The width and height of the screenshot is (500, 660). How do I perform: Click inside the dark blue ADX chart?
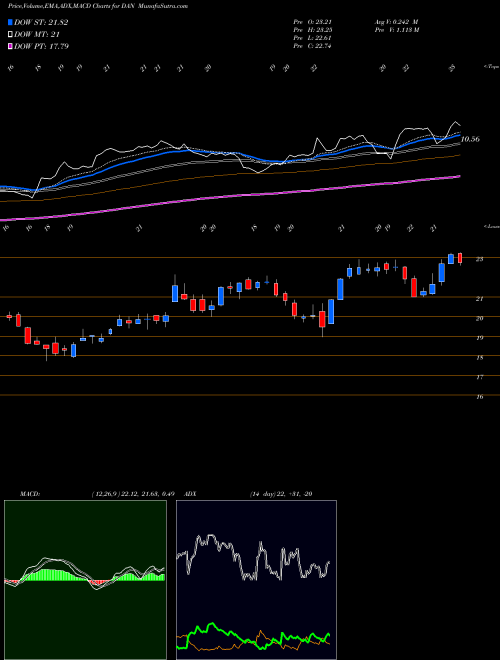(256, 580)
